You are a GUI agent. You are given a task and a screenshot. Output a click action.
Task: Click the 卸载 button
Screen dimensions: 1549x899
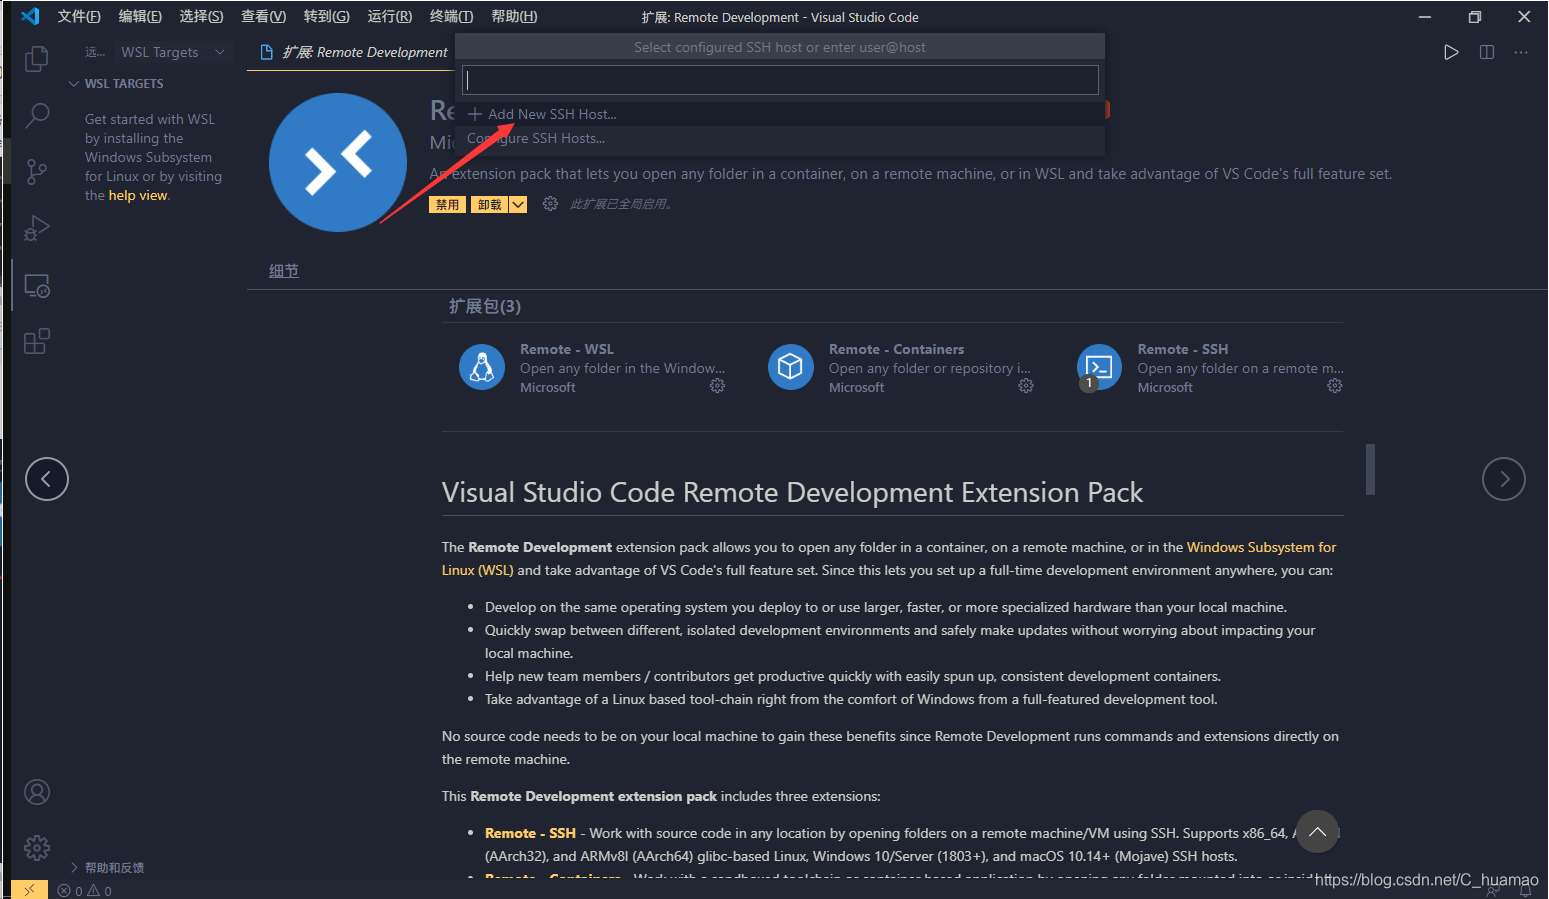(490, 205)
